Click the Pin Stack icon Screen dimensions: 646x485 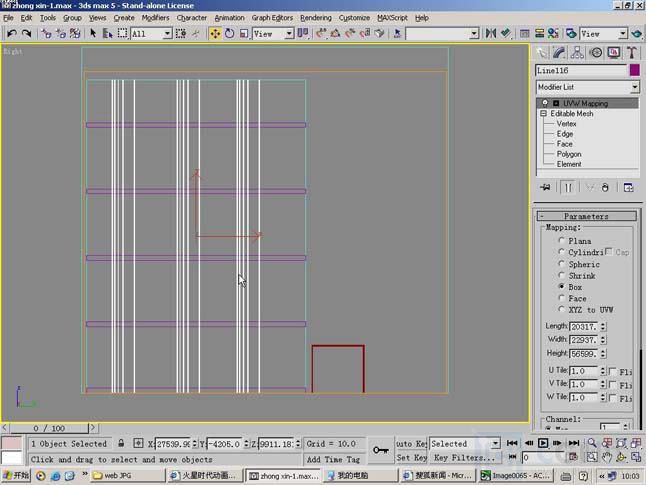click(x=545, y=187)
